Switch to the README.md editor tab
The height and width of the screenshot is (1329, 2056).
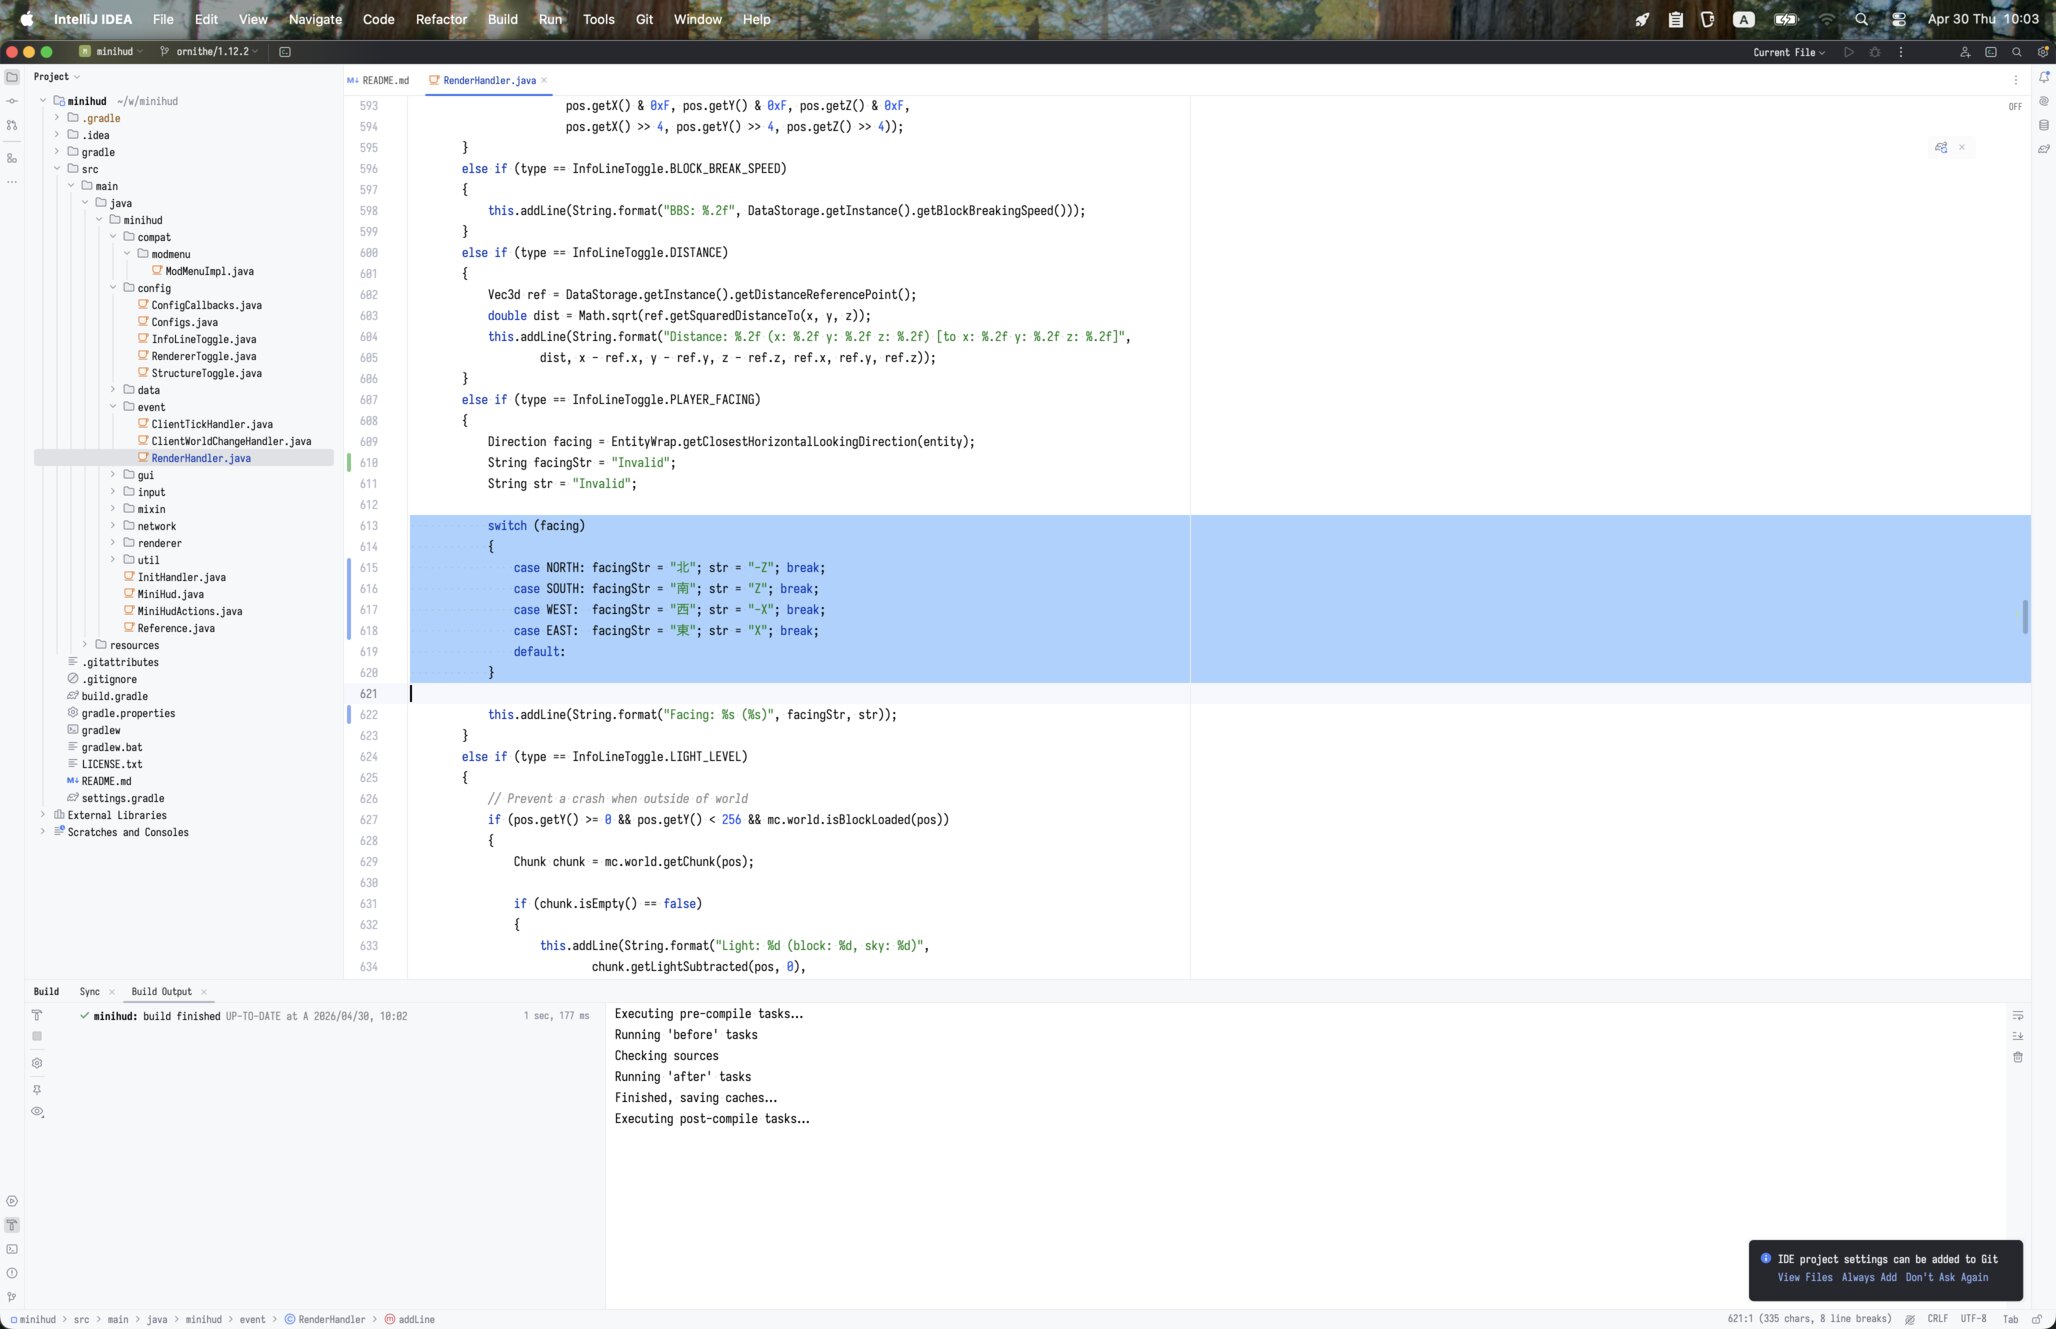pyautogui.click(x=378, y=80)
